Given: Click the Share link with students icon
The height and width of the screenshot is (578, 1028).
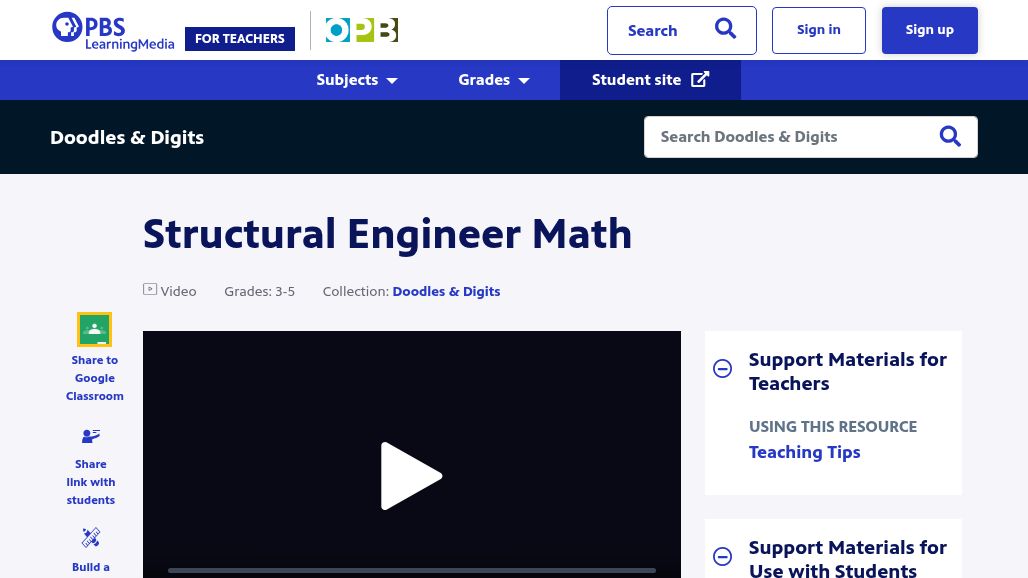Looking at the screenshot, I should [x=90, y=436].
